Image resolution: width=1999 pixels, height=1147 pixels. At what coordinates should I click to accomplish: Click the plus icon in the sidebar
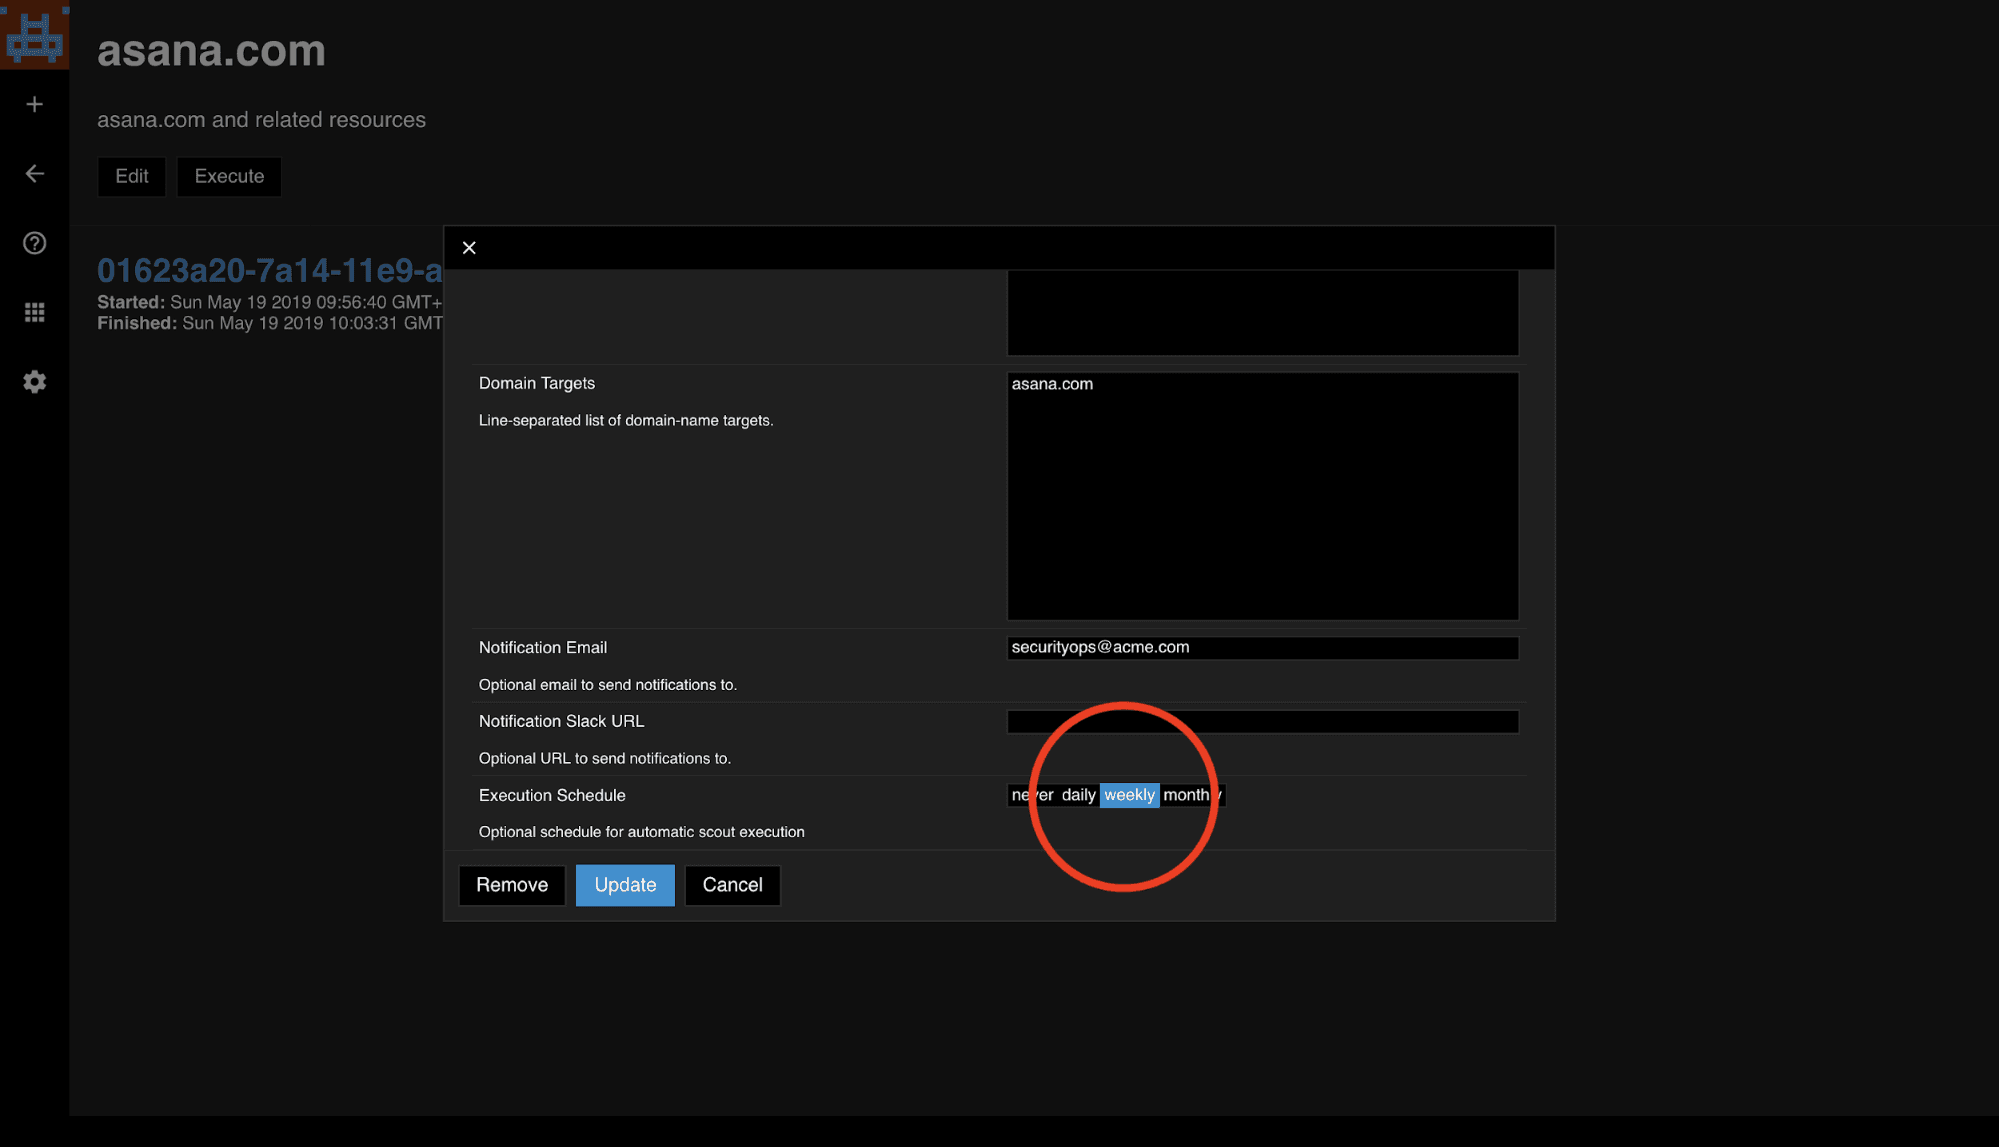coord(35,104)
